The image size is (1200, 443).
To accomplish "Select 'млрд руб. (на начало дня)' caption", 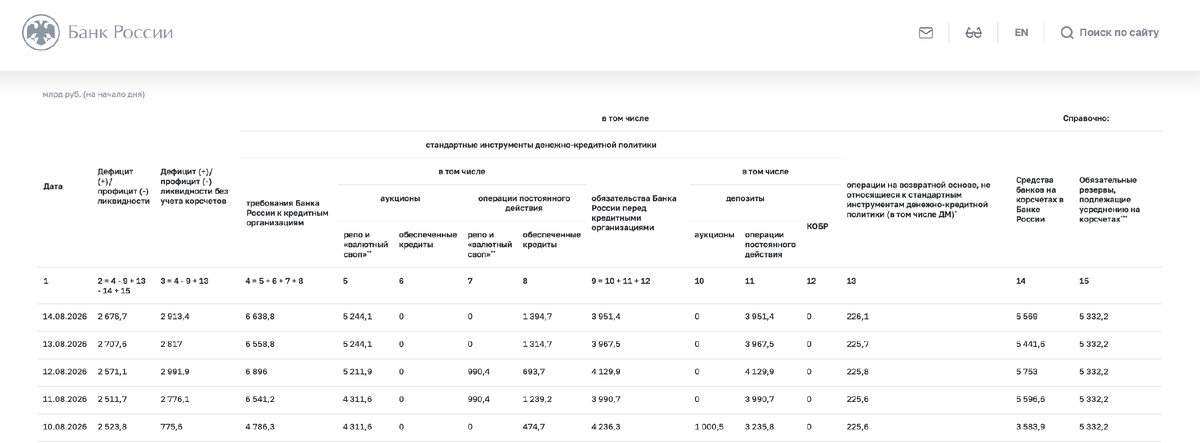I will point(94,94).
